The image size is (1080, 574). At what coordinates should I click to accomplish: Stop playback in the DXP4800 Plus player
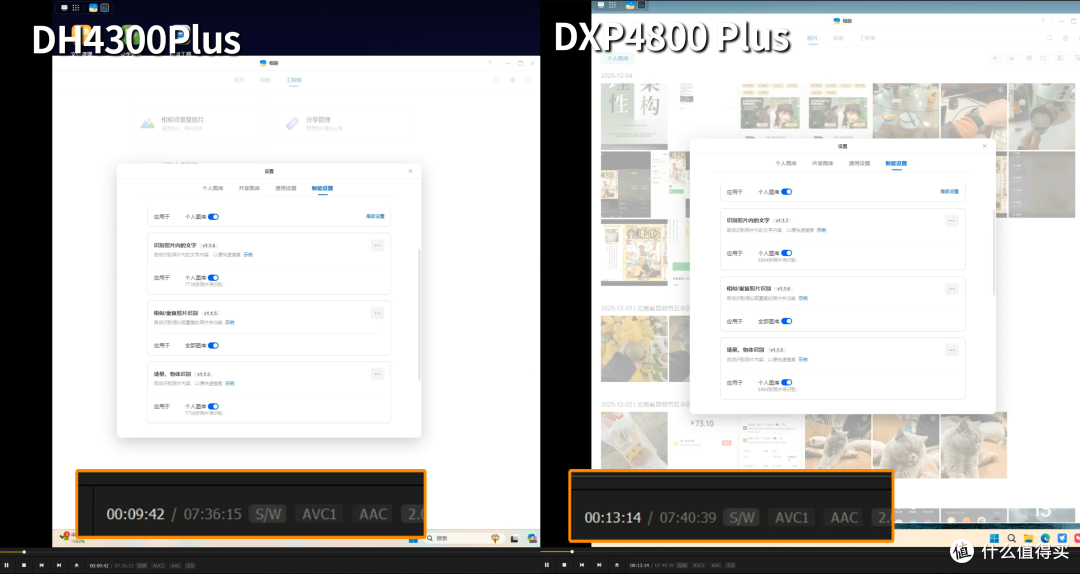pyautogui.click(x=564, y=565)
